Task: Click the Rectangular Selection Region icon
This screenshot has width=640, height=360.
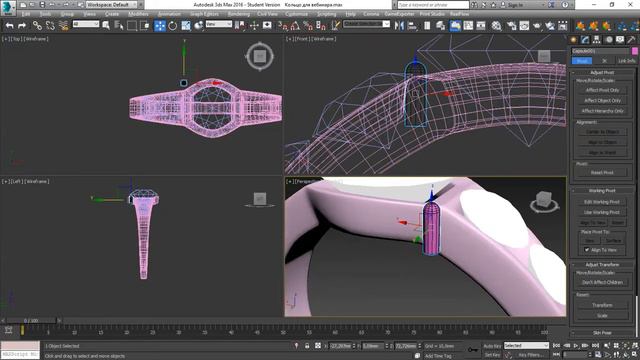Action: click(x=132, y=26)
